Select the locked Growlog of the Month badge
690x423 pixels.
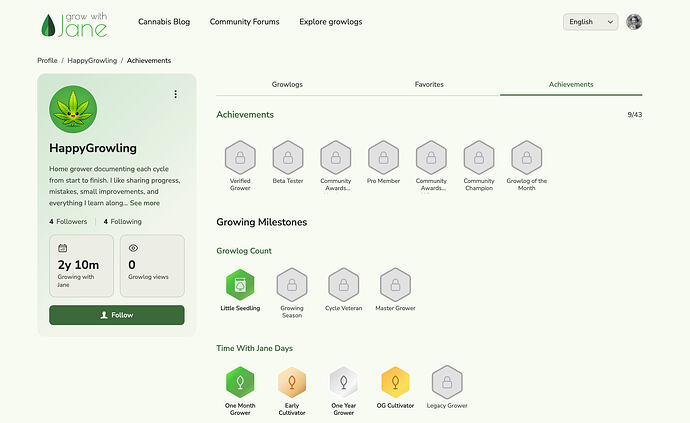(527, 158)
